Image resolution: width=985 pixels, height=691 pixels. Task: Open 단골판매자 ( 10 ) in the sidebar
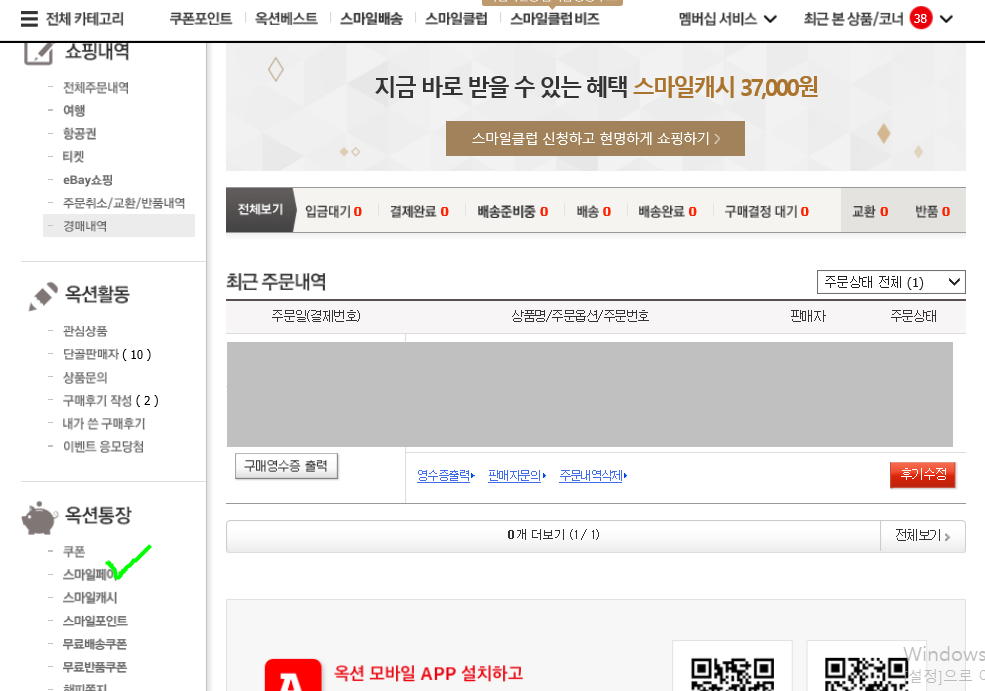click(x=107, y=354)
